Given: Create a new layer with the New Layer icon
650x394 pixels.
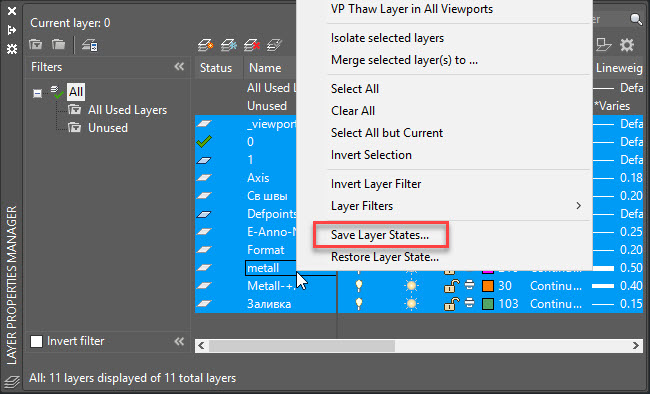Looking at the screenshot, I should click(206, 45).
